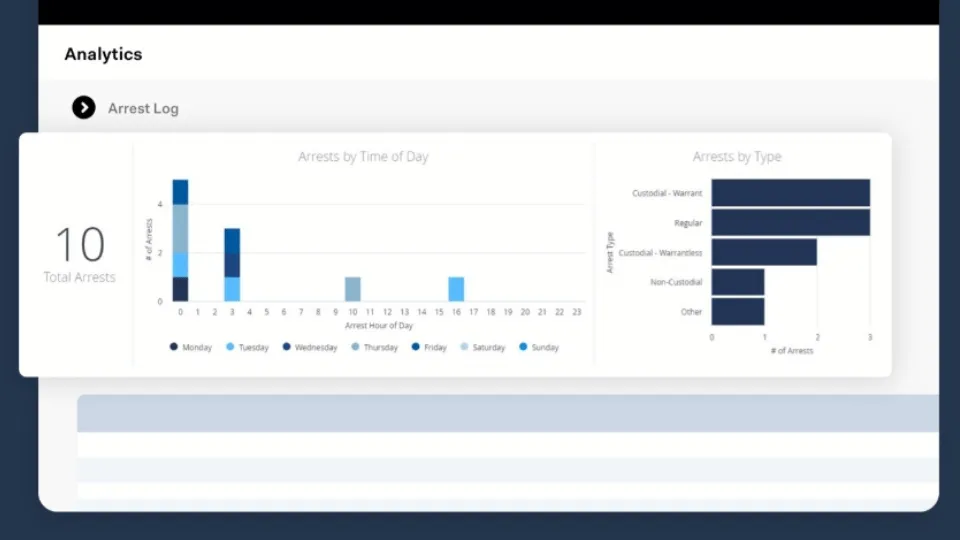Click the Other arrest type bar
The height and width of the screenshot is (540, 960).
click(738, 311)
